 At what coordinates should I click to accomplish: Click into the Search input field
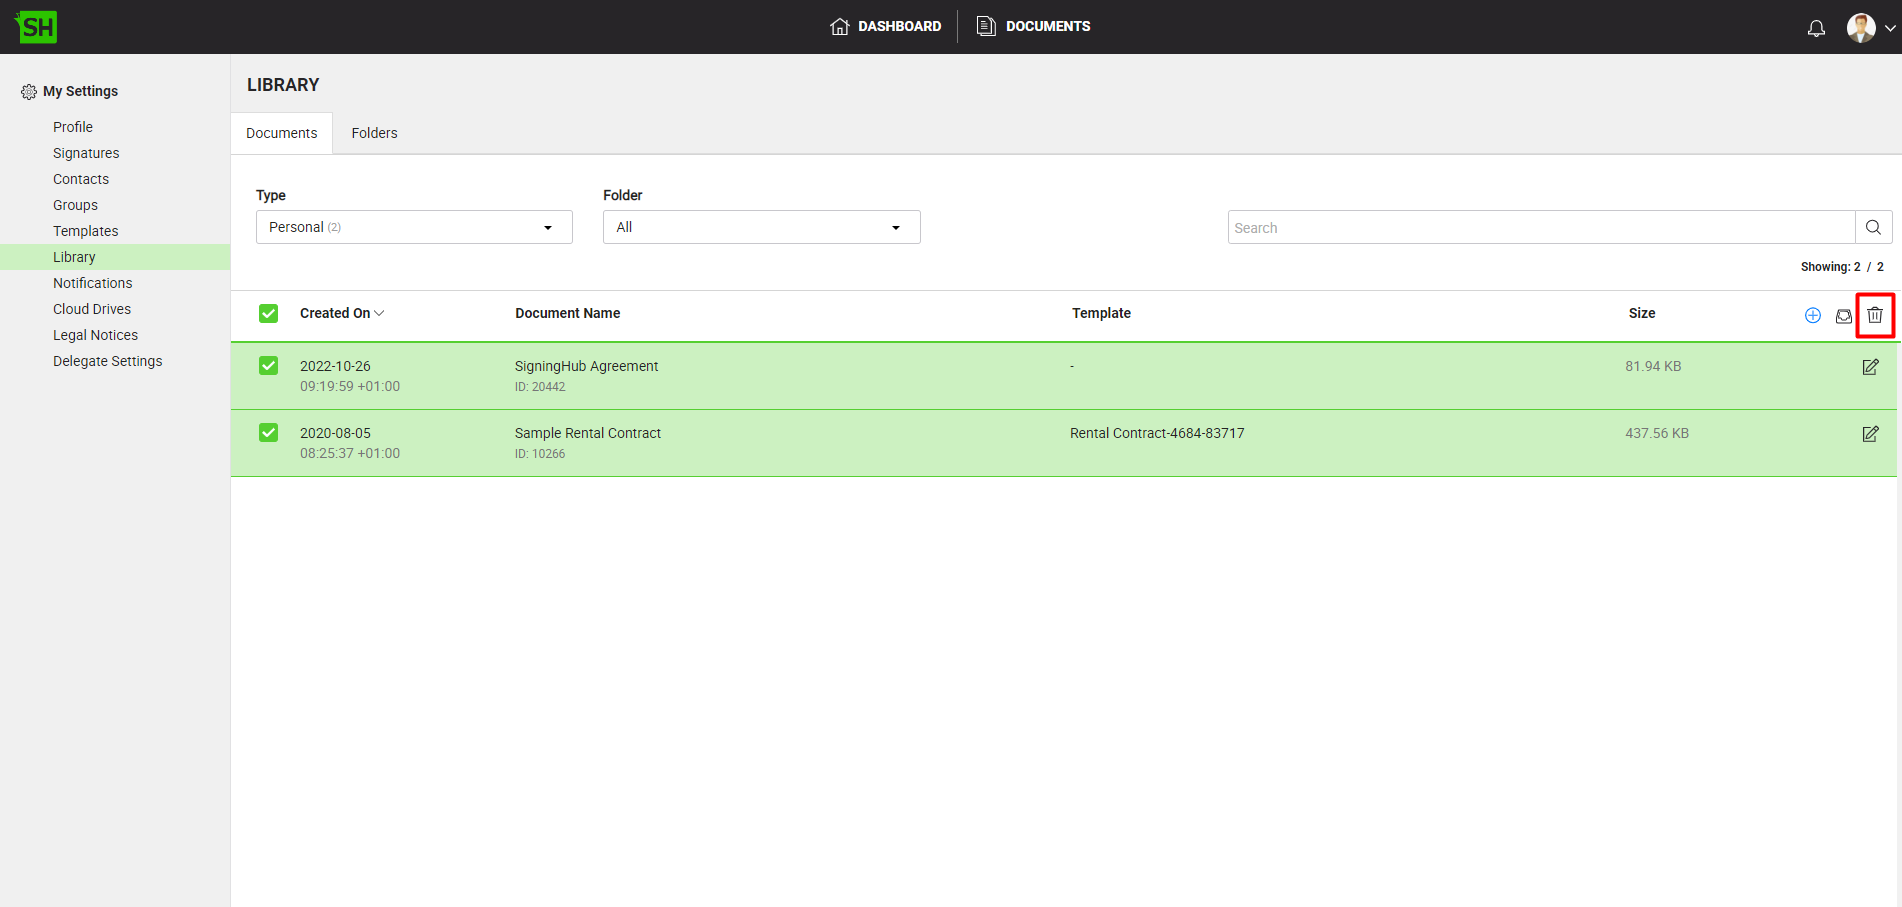click(1540, 227)
